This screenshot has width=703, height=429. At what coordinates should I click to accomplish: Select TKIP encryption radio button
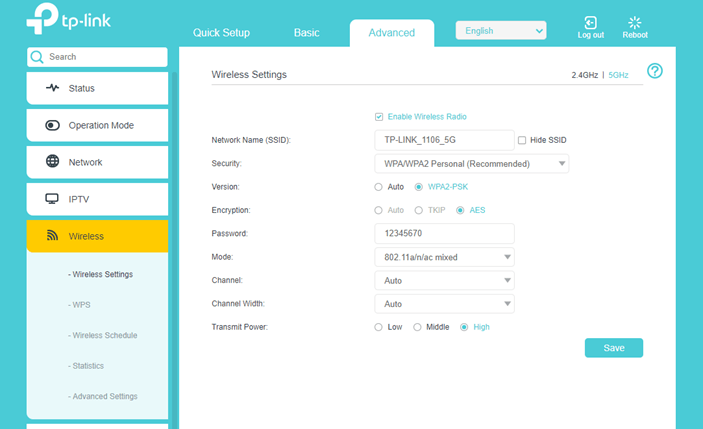[x=418, y=210]
